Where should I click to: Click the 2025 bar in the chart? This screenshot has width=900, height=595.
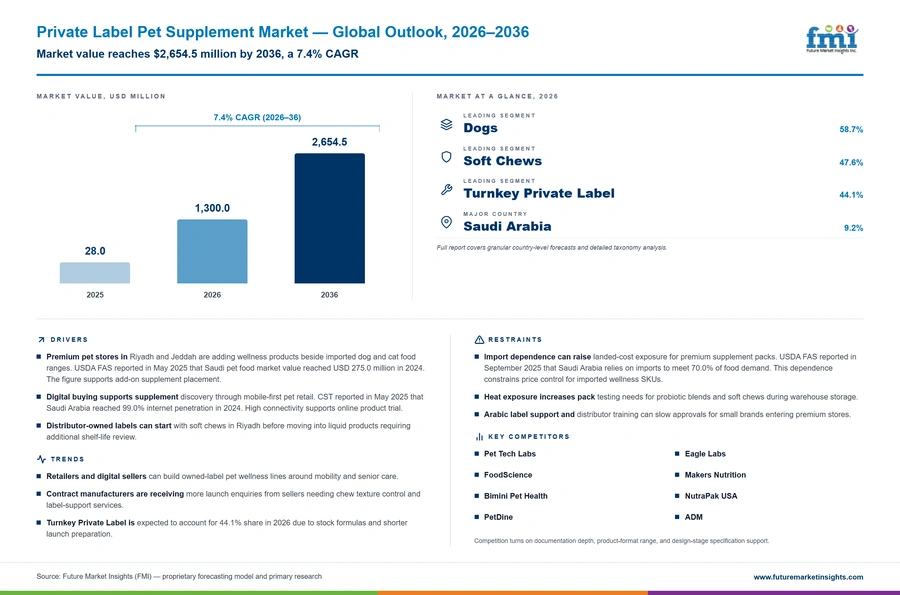tap(95, 273)
